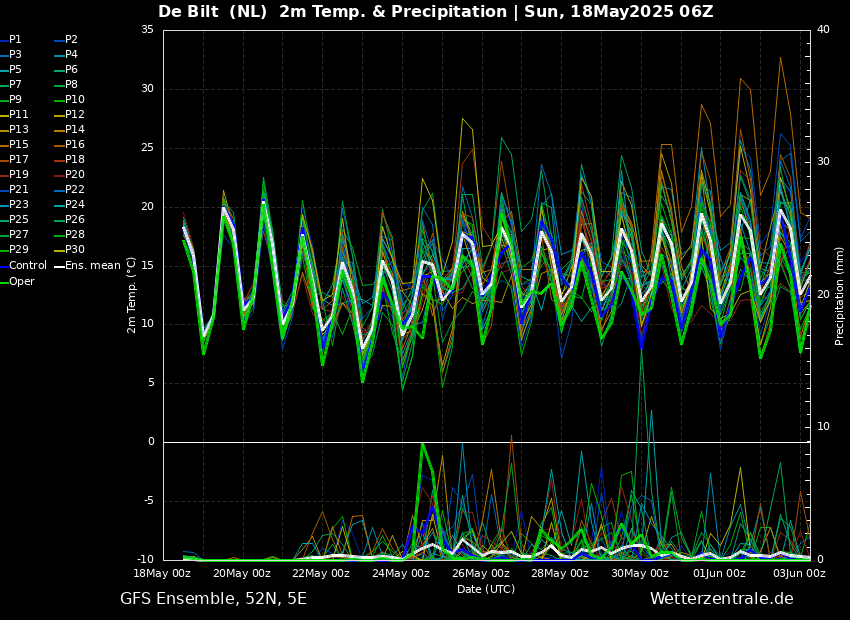Click the 01Jun 00z date label
This screenshot has height=620, width=850.
(719, 573)
